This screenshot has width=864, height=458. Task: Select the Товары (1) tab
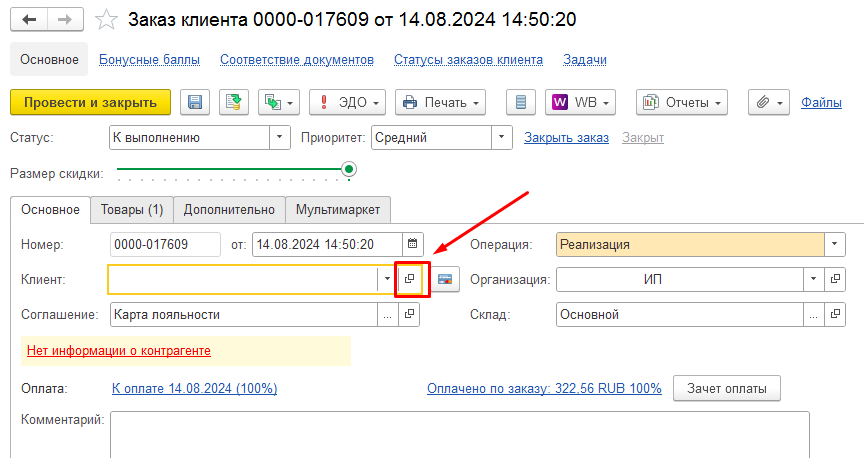coord(132,210)
